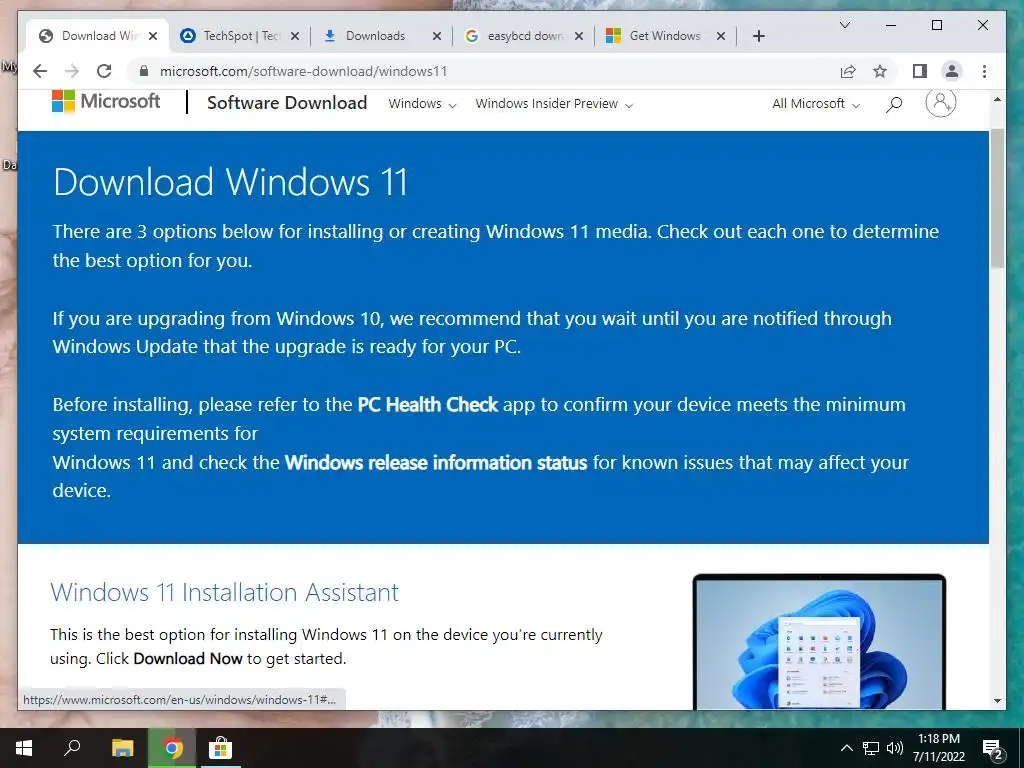Click the scrollbar up arrow
This screenshot has width=1024, height=768.
(x=997, y=100)
